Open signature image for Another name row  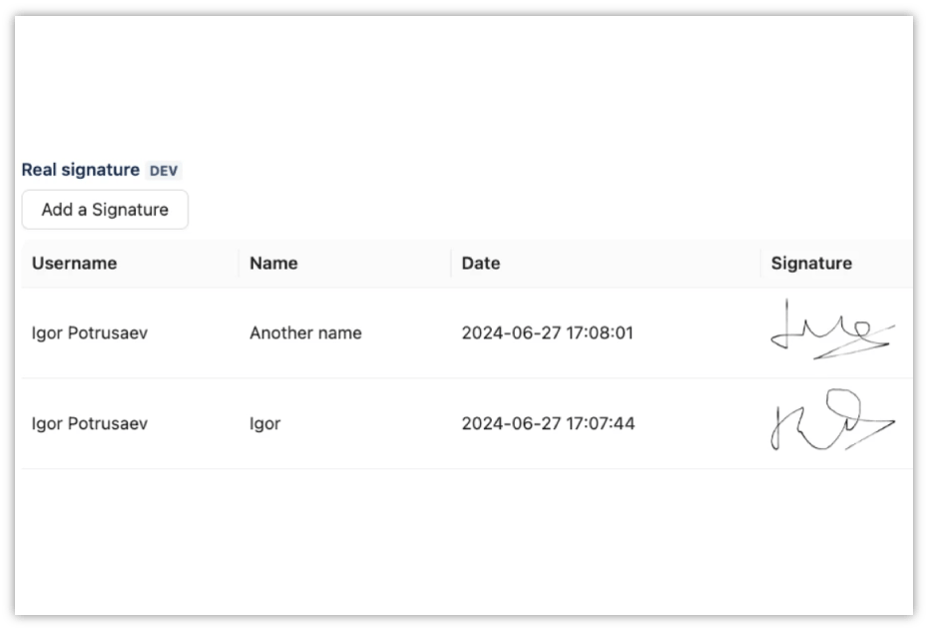833,329
